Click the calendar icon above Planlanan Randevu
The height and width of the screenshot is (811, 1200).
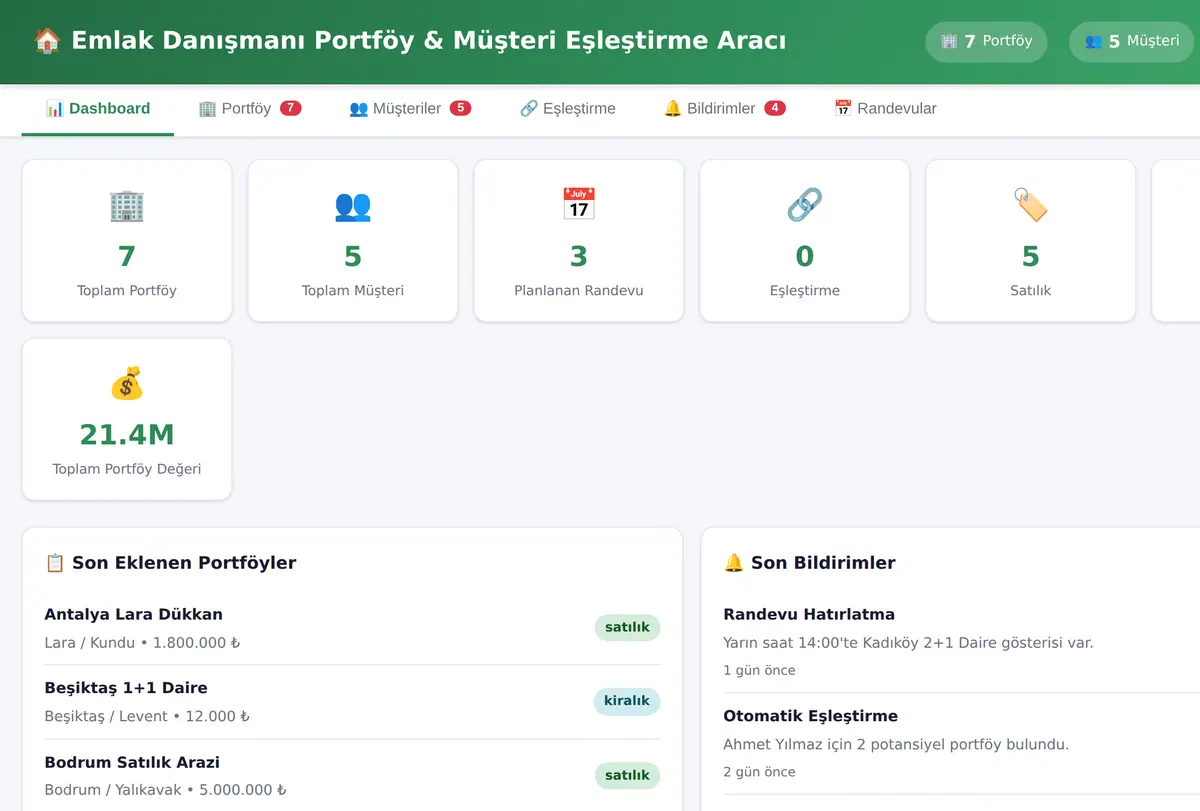(x=579, y=205)
